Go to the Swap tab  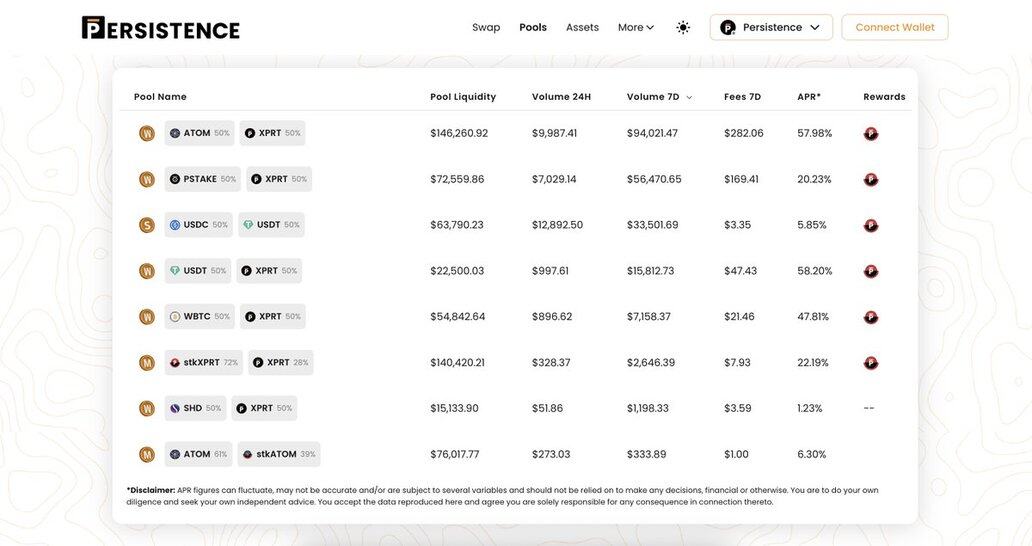486,28
